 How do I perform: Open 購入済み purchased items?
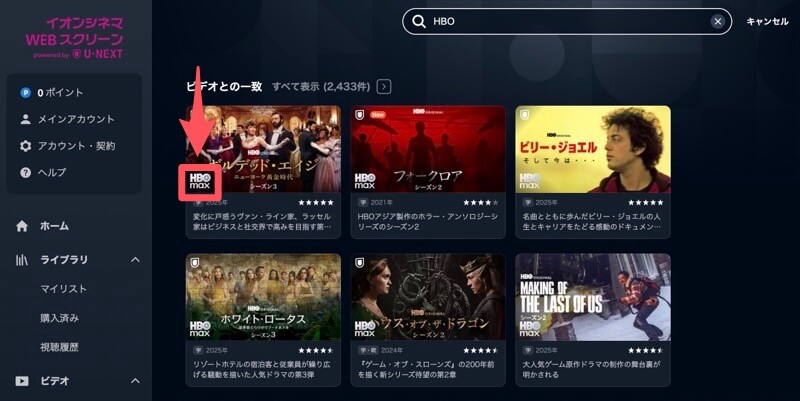[x=59, y=318]
